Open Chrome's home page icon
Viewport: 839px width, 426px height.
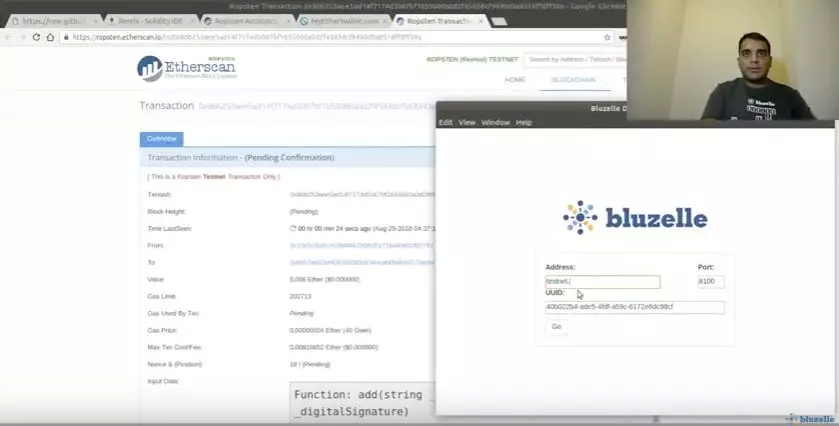(x=50, y=37)
